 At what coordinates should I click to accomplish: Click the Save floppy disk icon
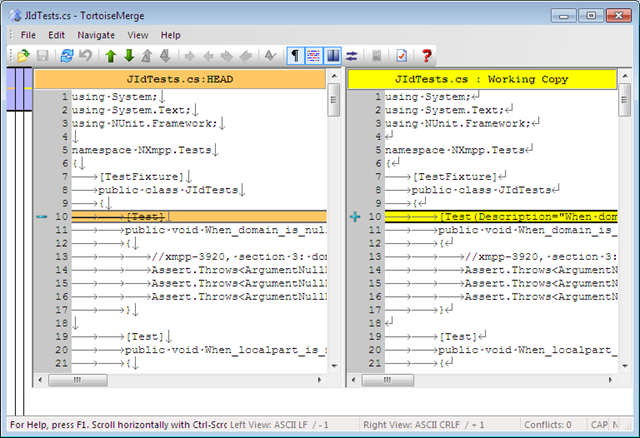[x=42, y=56]
